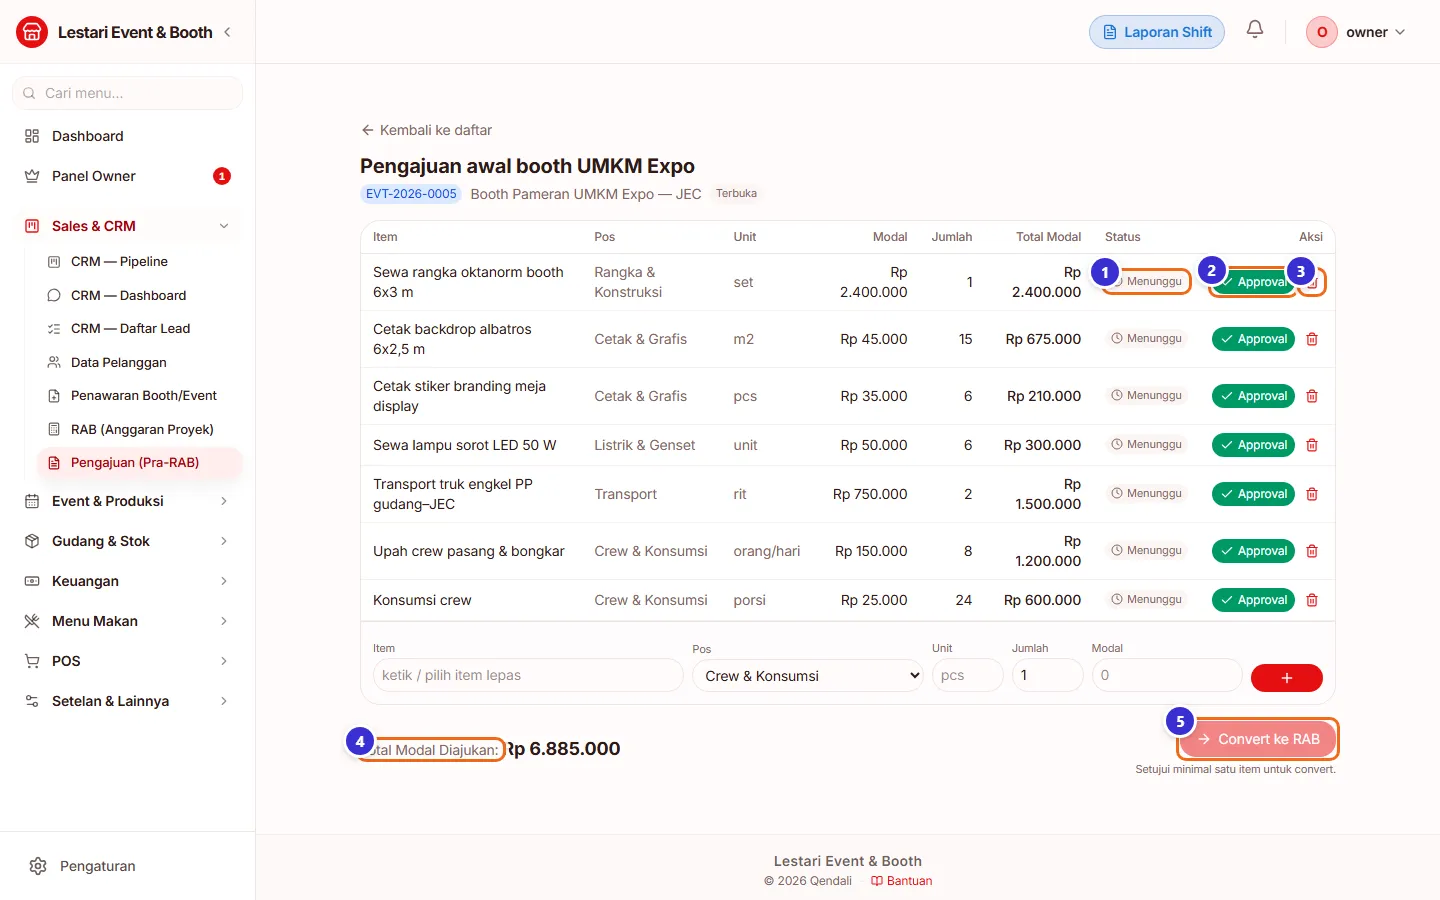Screen dimensions: 1440x900
Task: Select Pengajuan (Pra-RAB) menu item
Action: tap(139, 463)
